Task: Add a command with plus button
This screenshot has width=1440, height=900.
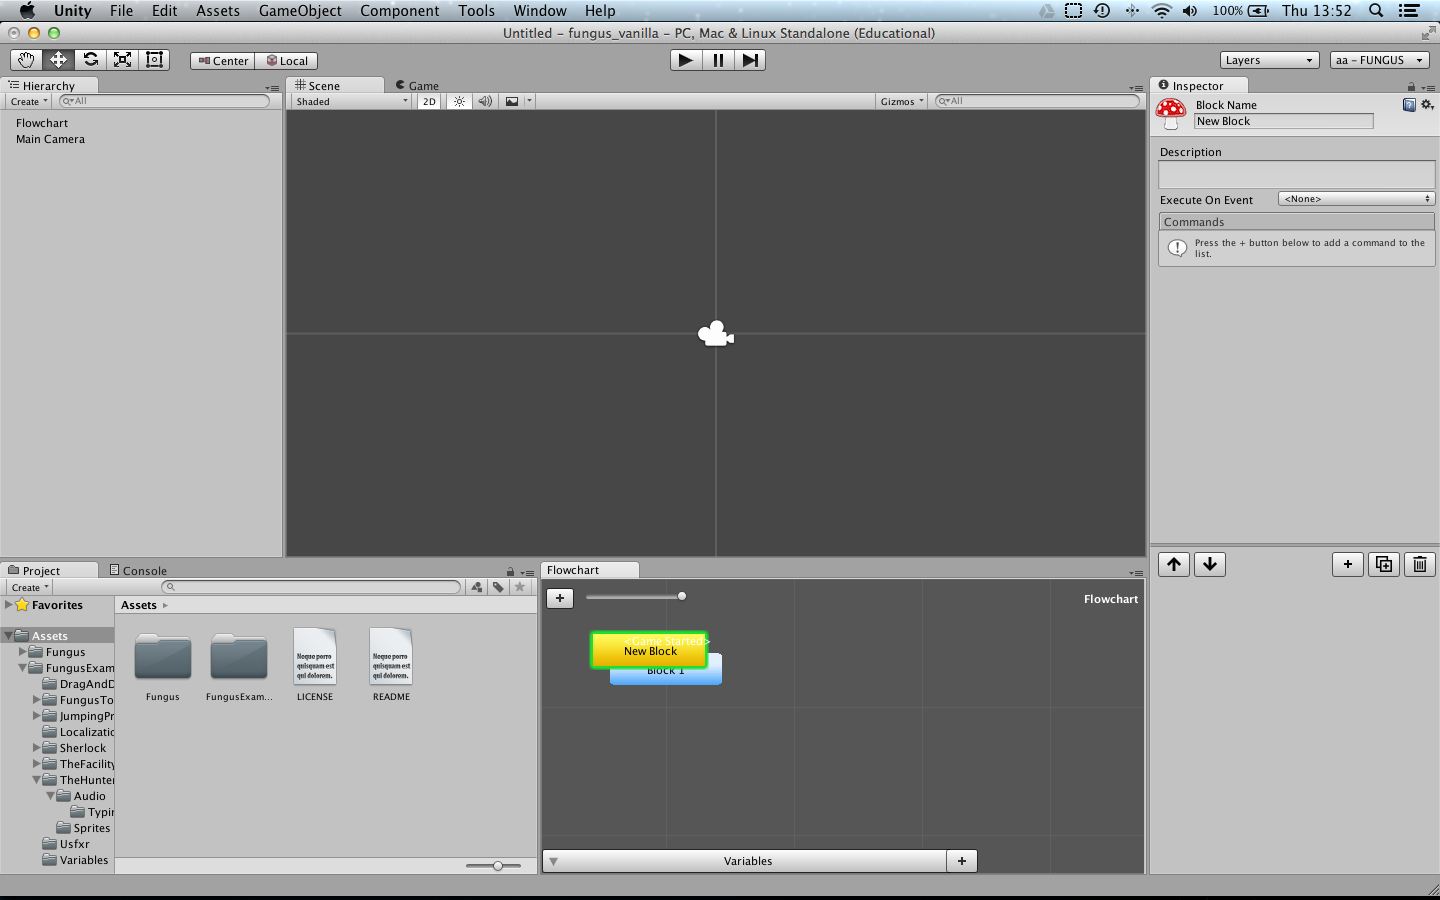Action: [x=1348, y=564]
